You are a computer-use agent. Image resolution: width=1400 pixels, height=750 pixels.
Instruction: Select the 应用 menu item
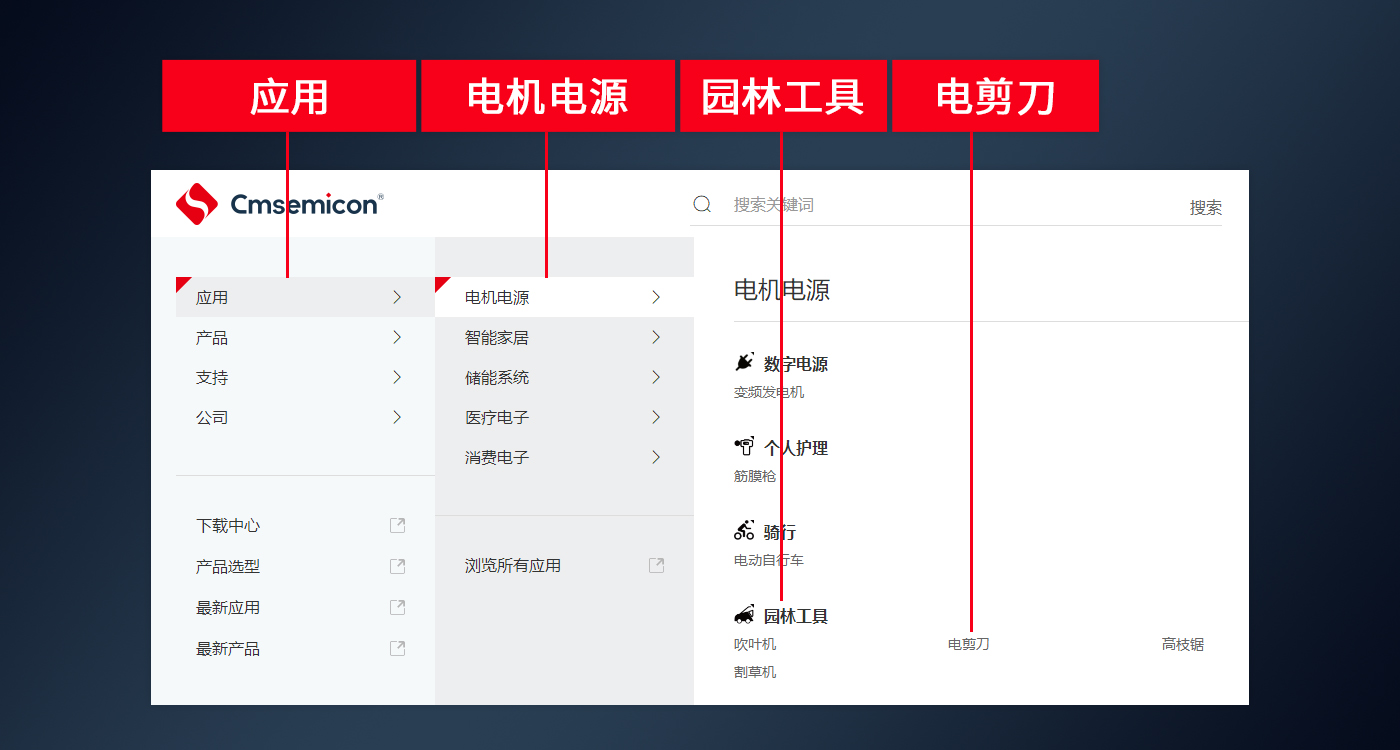pos(305,297)
